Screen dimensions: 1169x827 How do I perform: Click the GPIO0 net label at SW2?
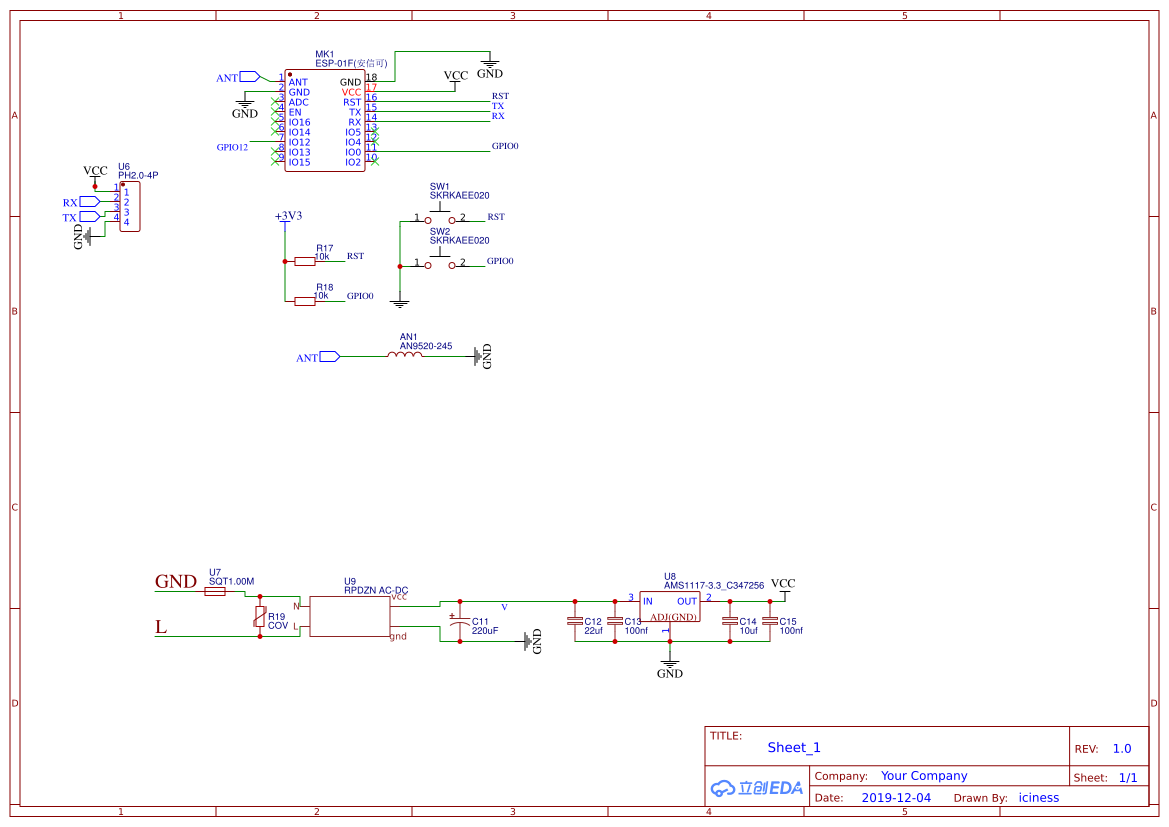(500, 261)
